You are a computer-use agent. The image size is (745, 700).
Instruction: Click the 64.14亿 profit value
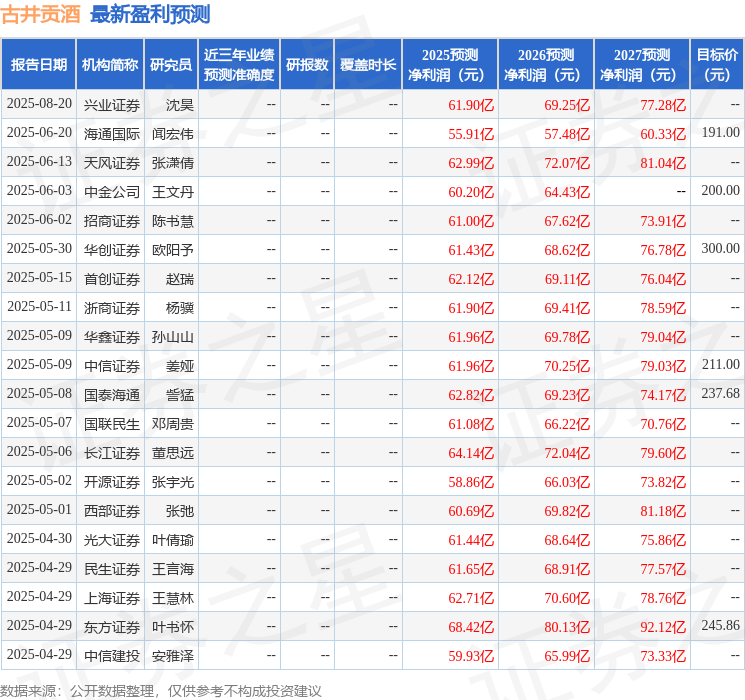point(471,453)
